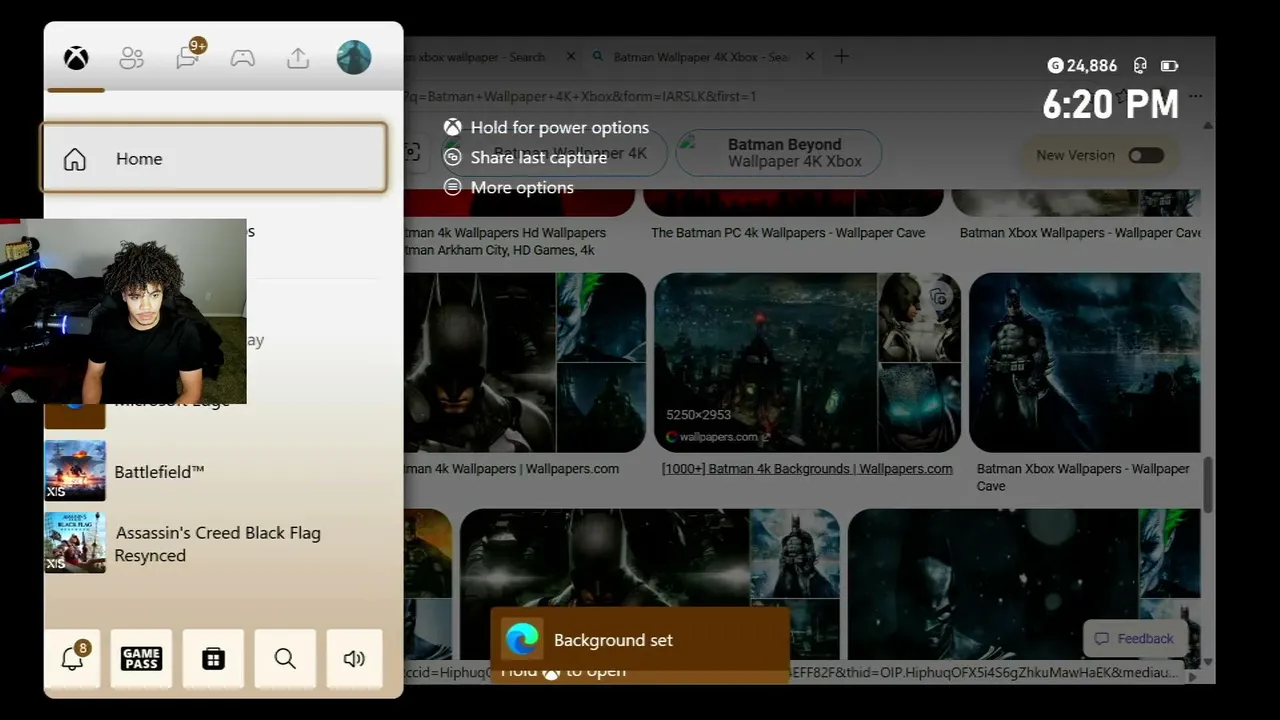Click the controller battery icon
This screenshot has width=1280, height=720.
1169,66
